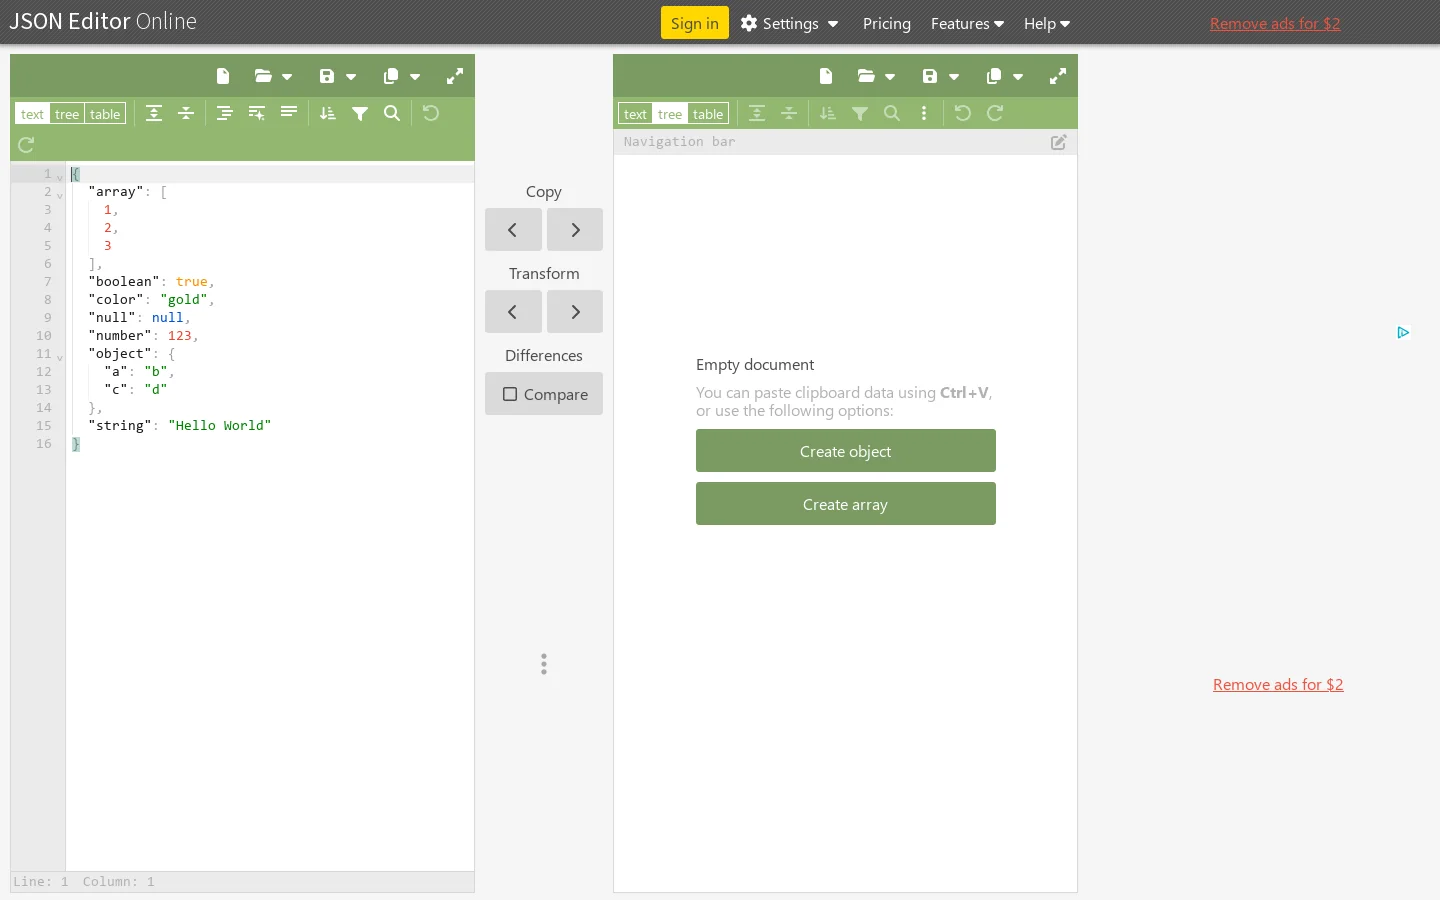Screen dimensions: 1440x900
Task: Expand the copy dropdown in left panel
Action: pyautogui.click(x=415, y=77)
